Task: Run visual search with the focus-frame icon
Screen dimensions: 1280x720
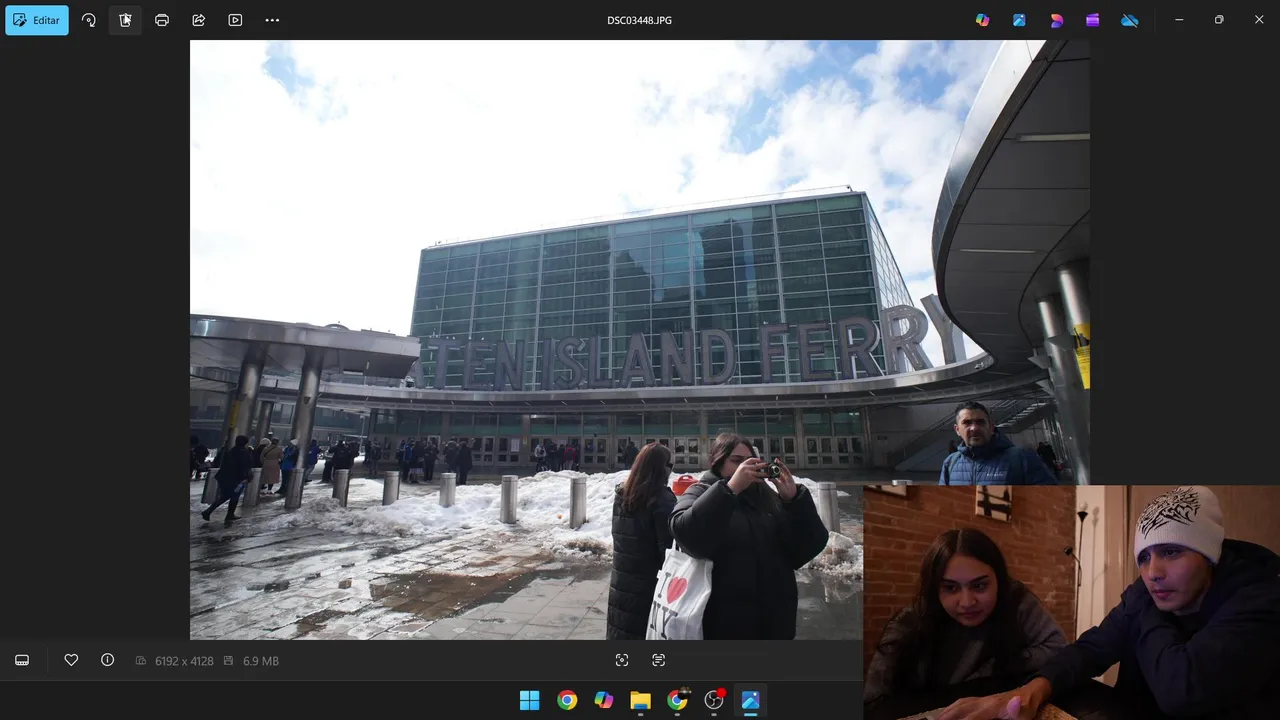Action: 622,660
